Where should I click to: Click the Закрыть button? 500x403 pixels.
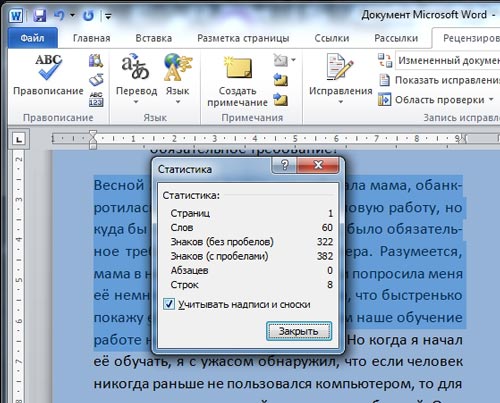click(299, 331)
